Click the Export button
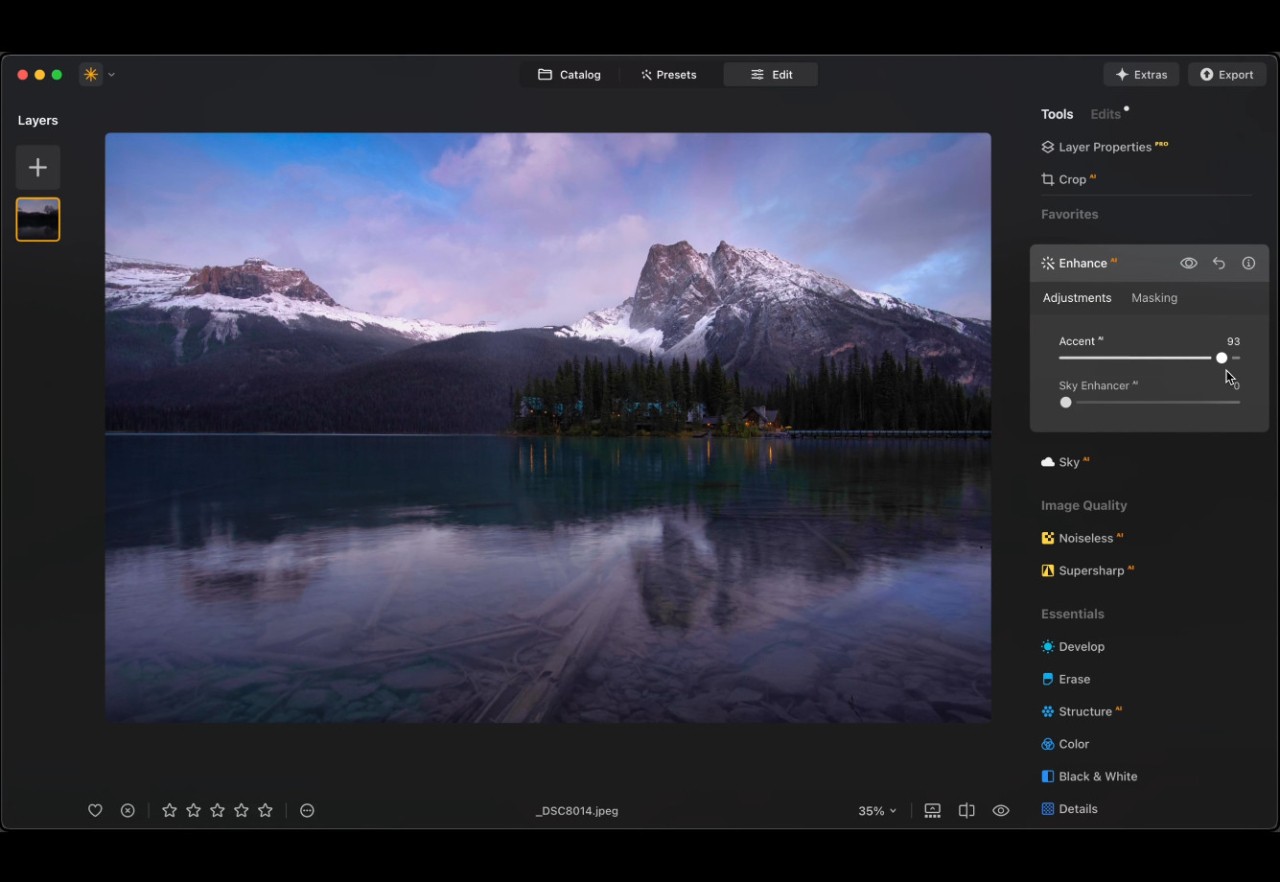 click(1227, 75)
